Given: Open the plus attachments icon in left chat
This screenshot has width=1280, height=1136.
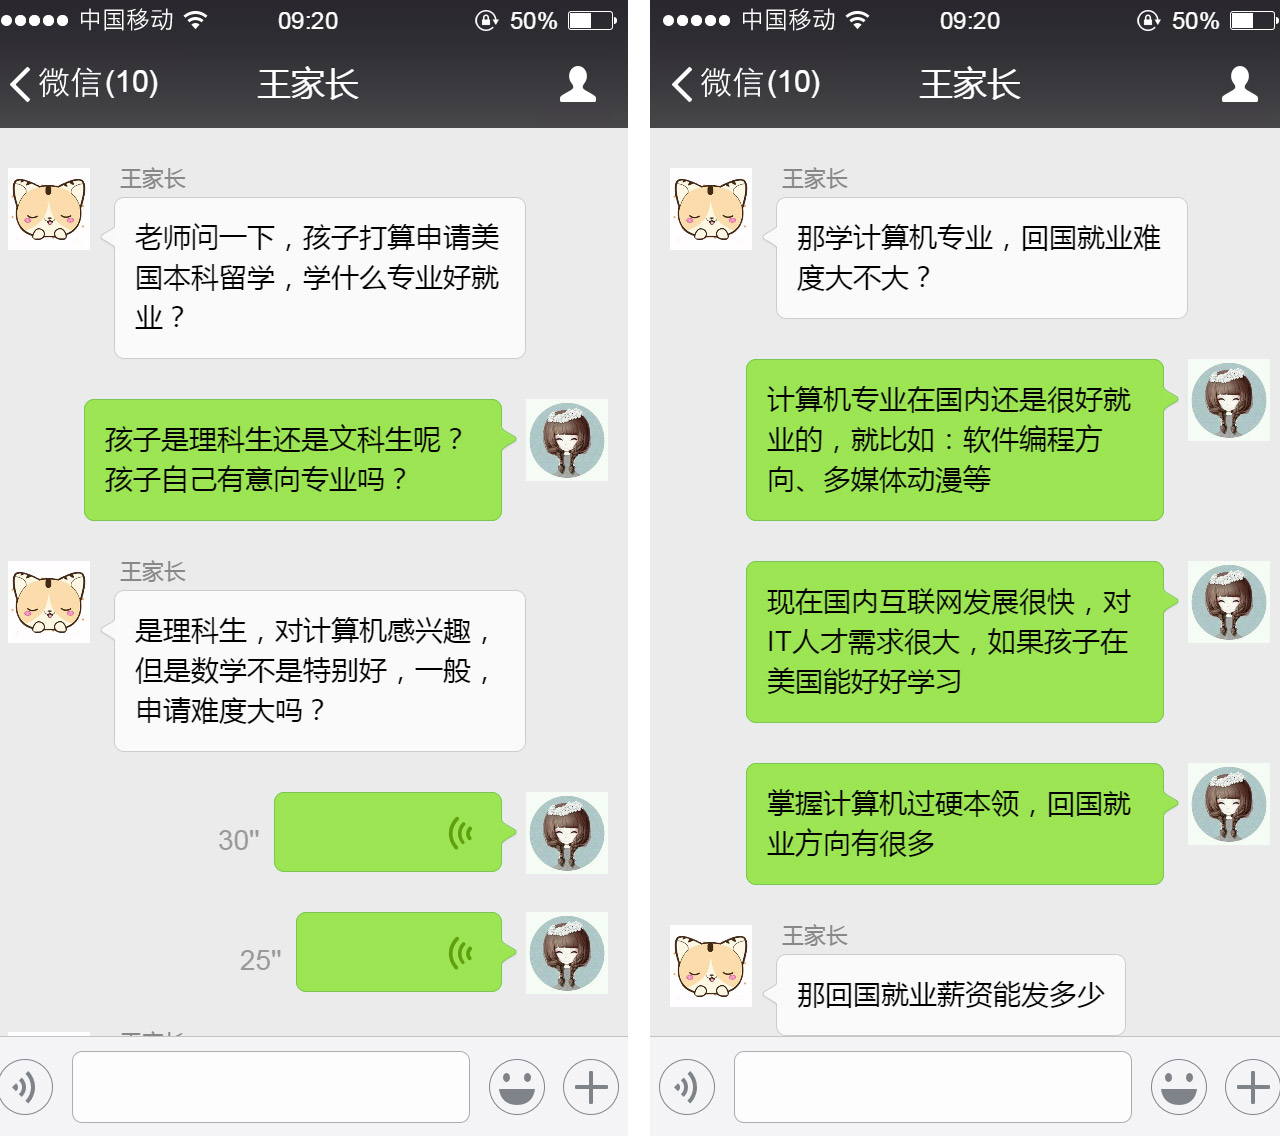Looking at the screenshot, I should tap(591, 1087).
